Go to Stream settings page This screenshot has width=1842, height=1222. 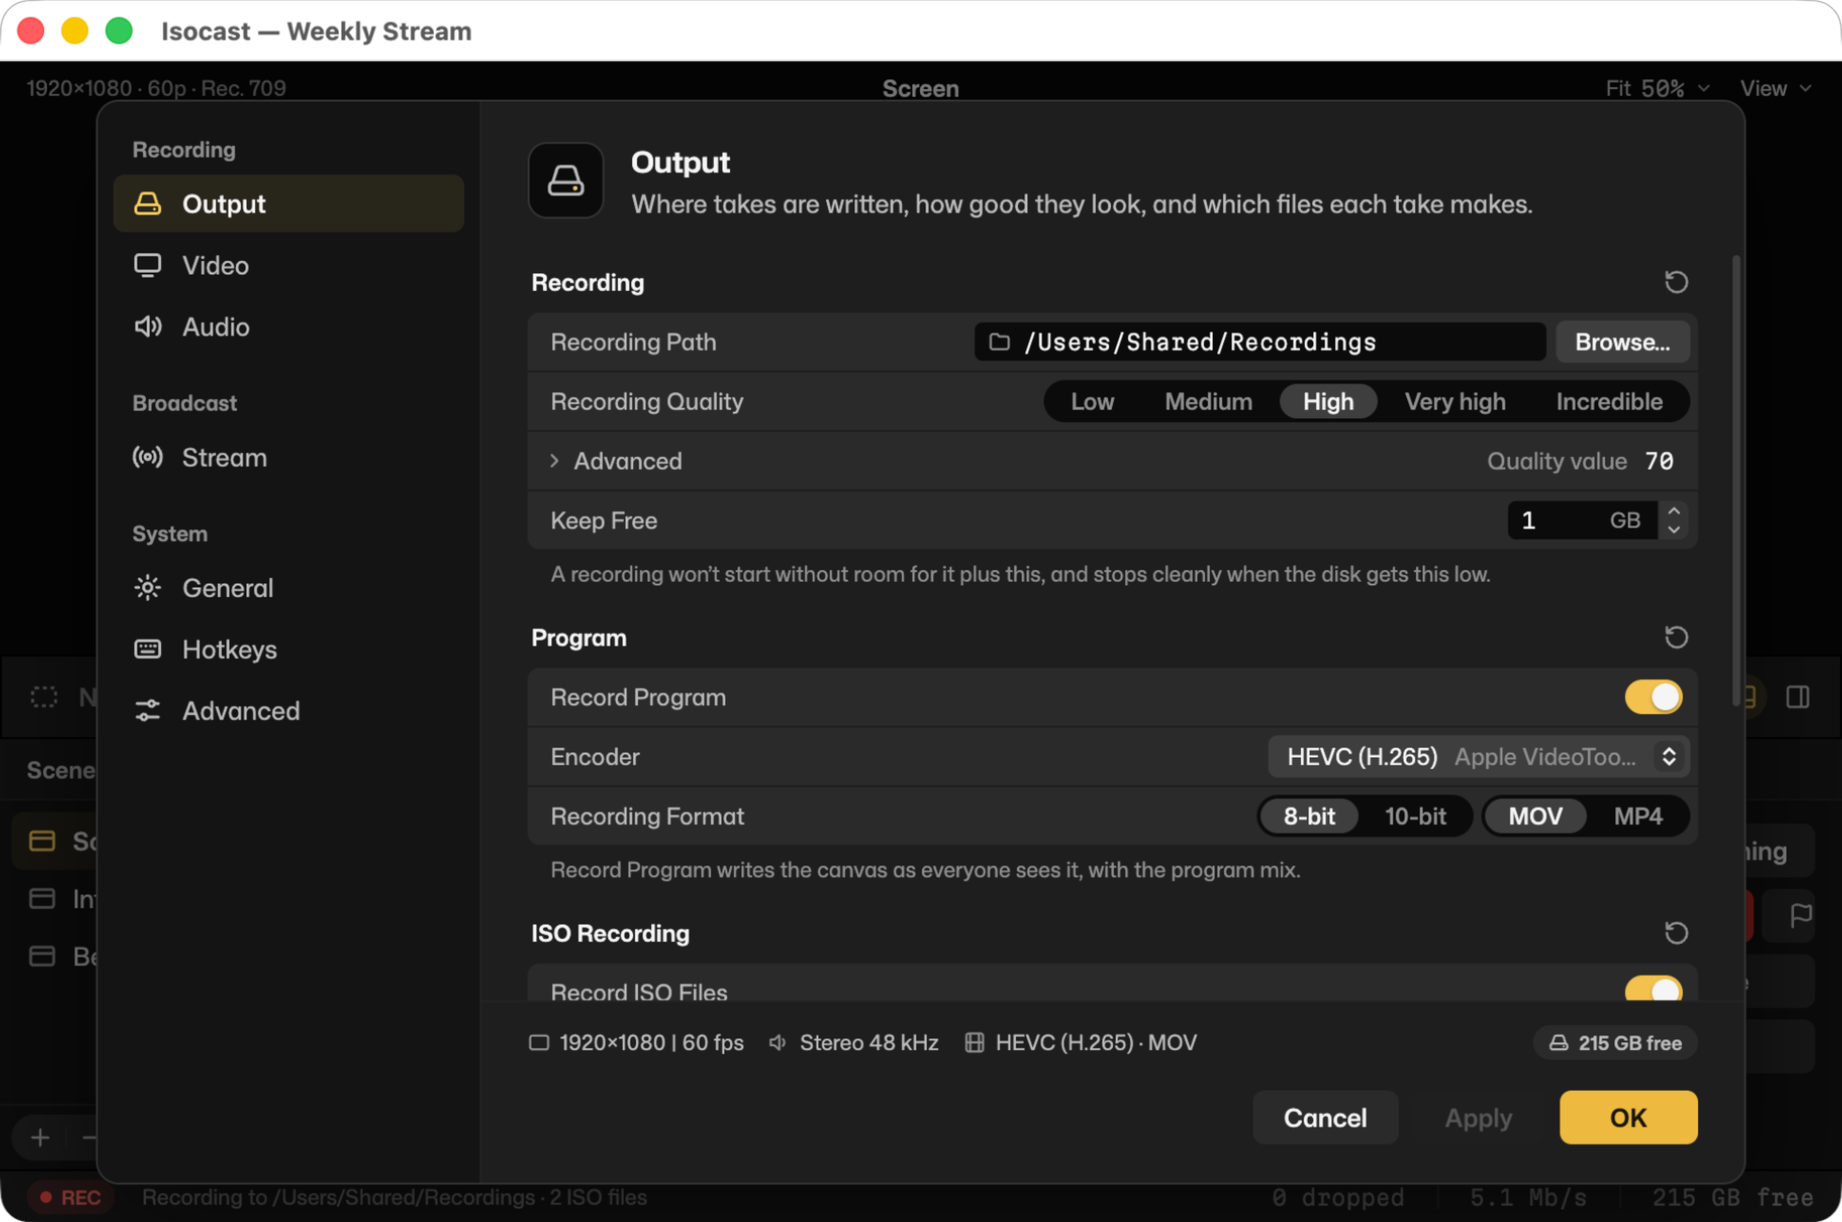(x=288, y=458)
